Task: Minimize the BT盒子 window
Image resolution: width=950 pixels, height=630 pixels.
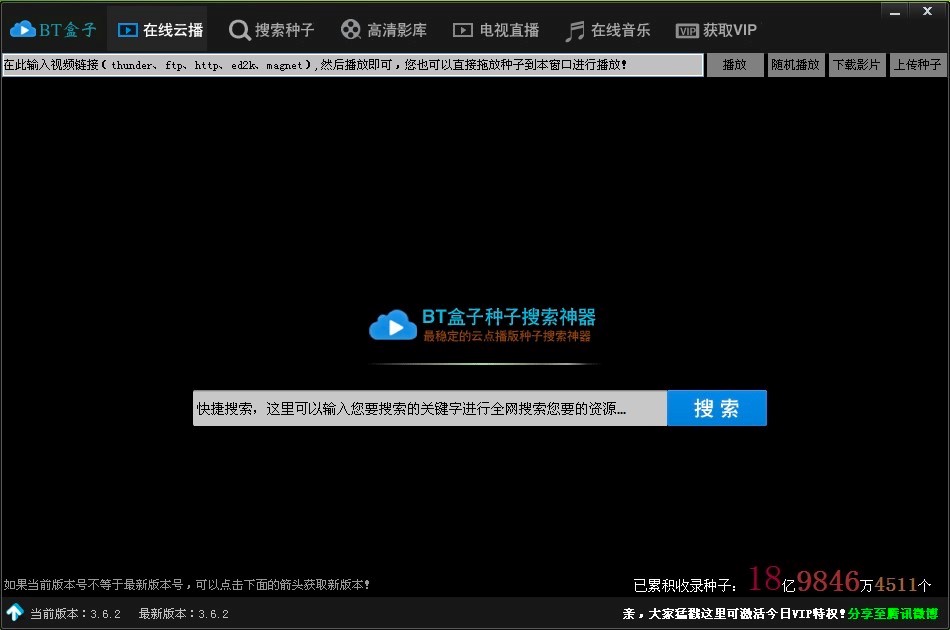Action: (895, 12)
